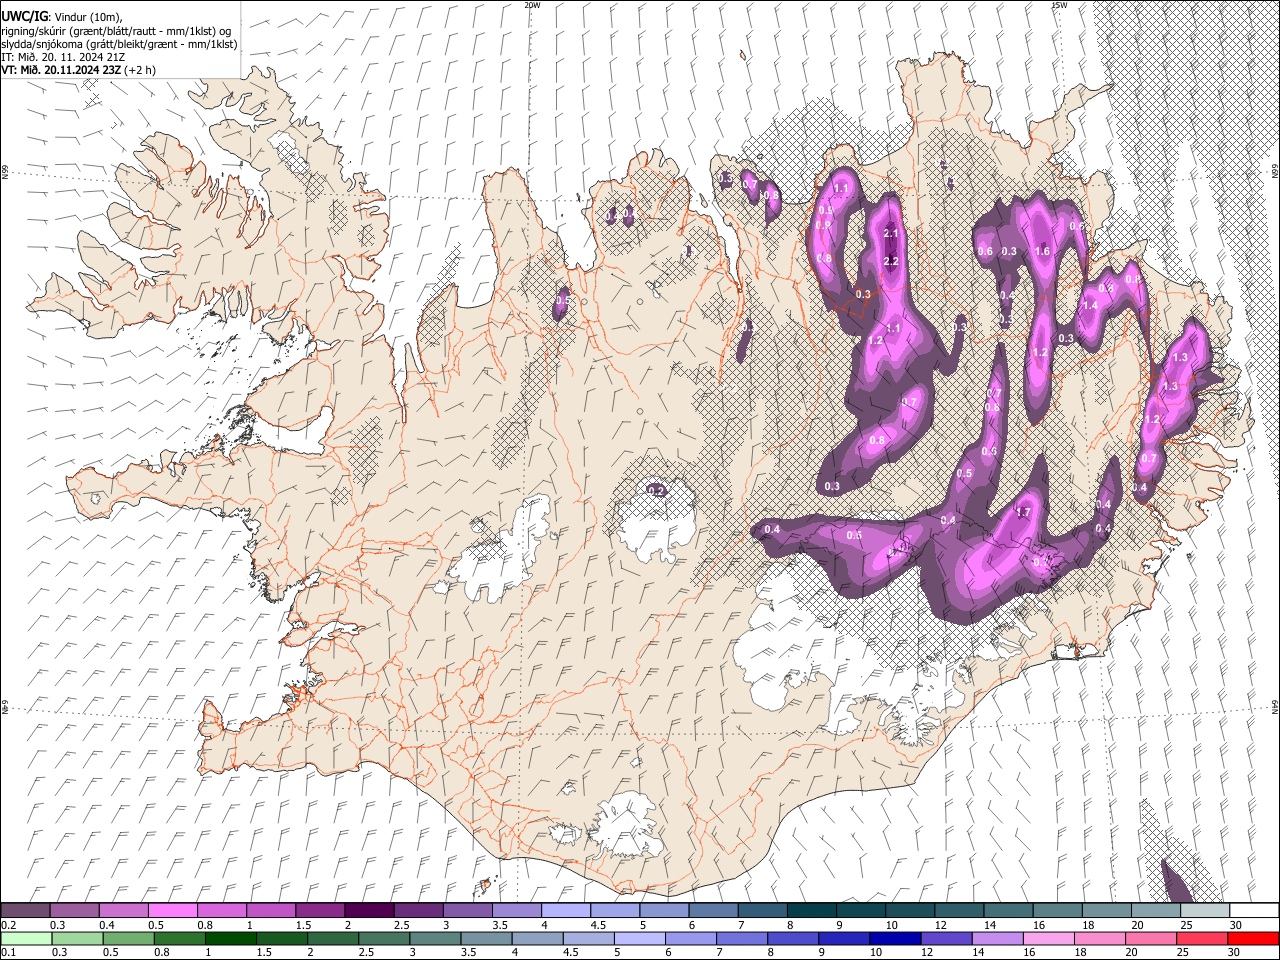Click the 'rigning/skúrir' legend description line
This screenshot has height=960, width=1280.
pos(116,31)
